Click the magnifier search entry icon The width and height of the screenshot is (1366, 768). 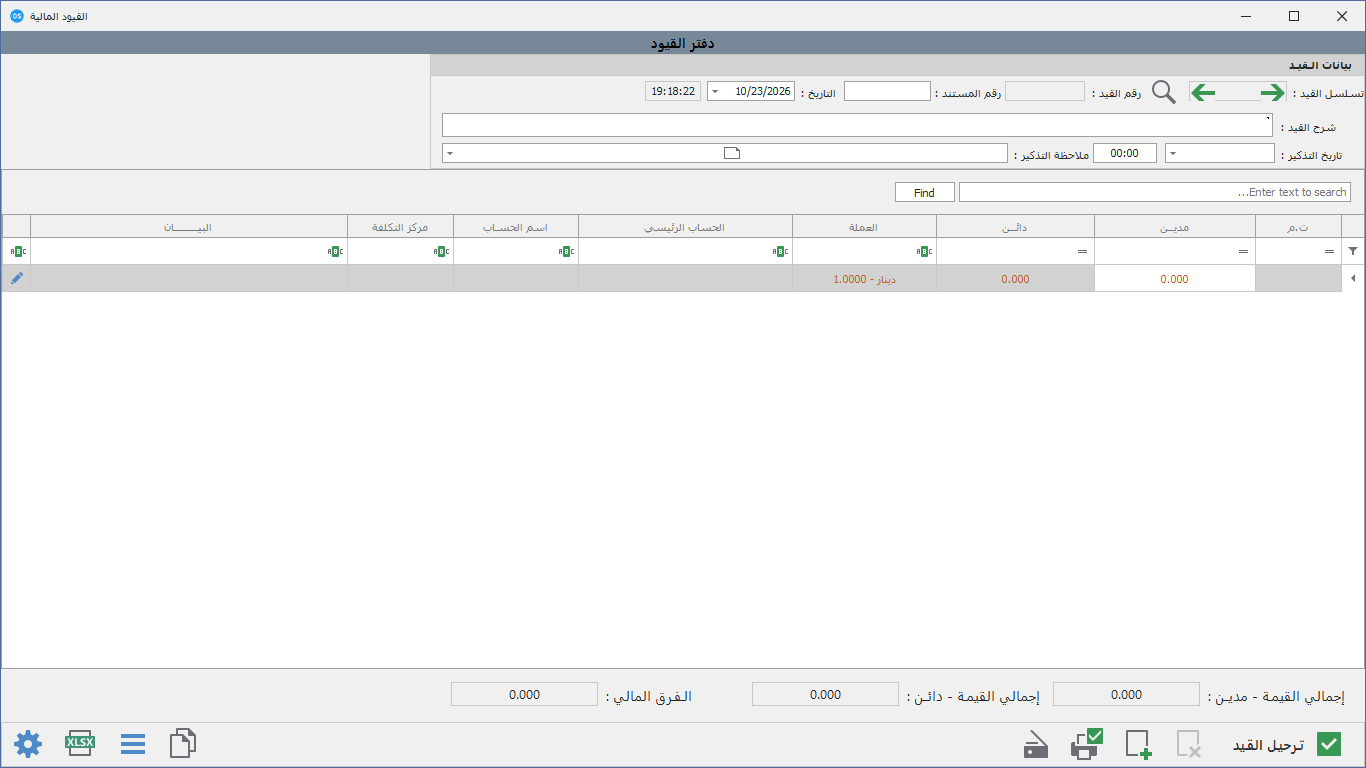point(1164,92)
